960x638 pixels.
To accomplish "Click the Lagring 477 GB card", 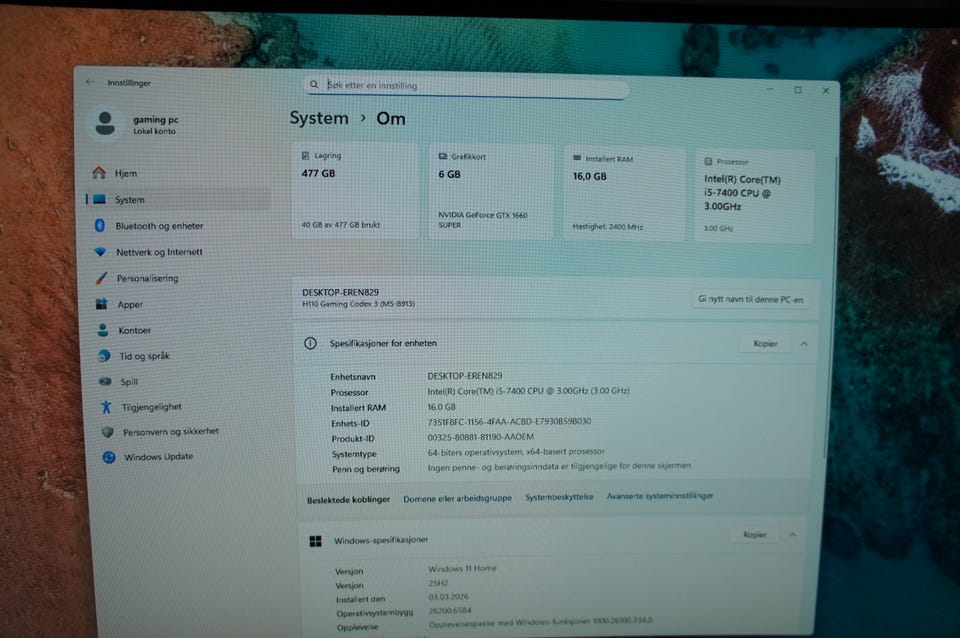I will (356, 190).
